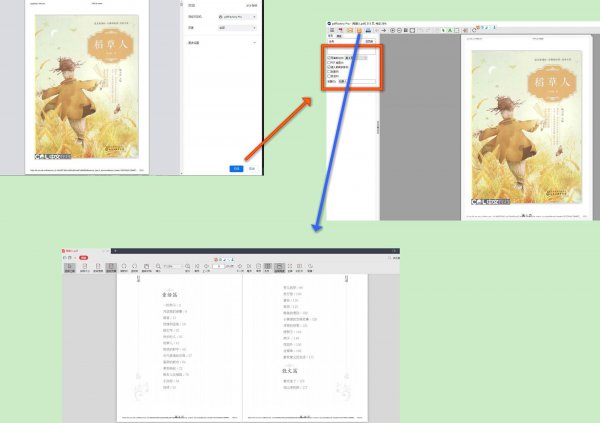Click the fullscreen corners icon in reader toolbar
This screenshot has width=600, height=423.
[x=290, y=267]
